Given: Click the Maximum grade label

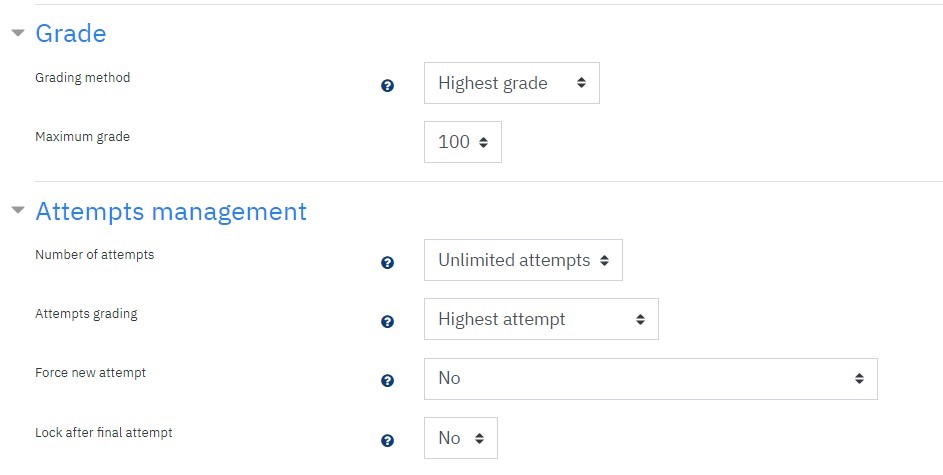Looking at the screenshot, I should [x=82, y=136].
